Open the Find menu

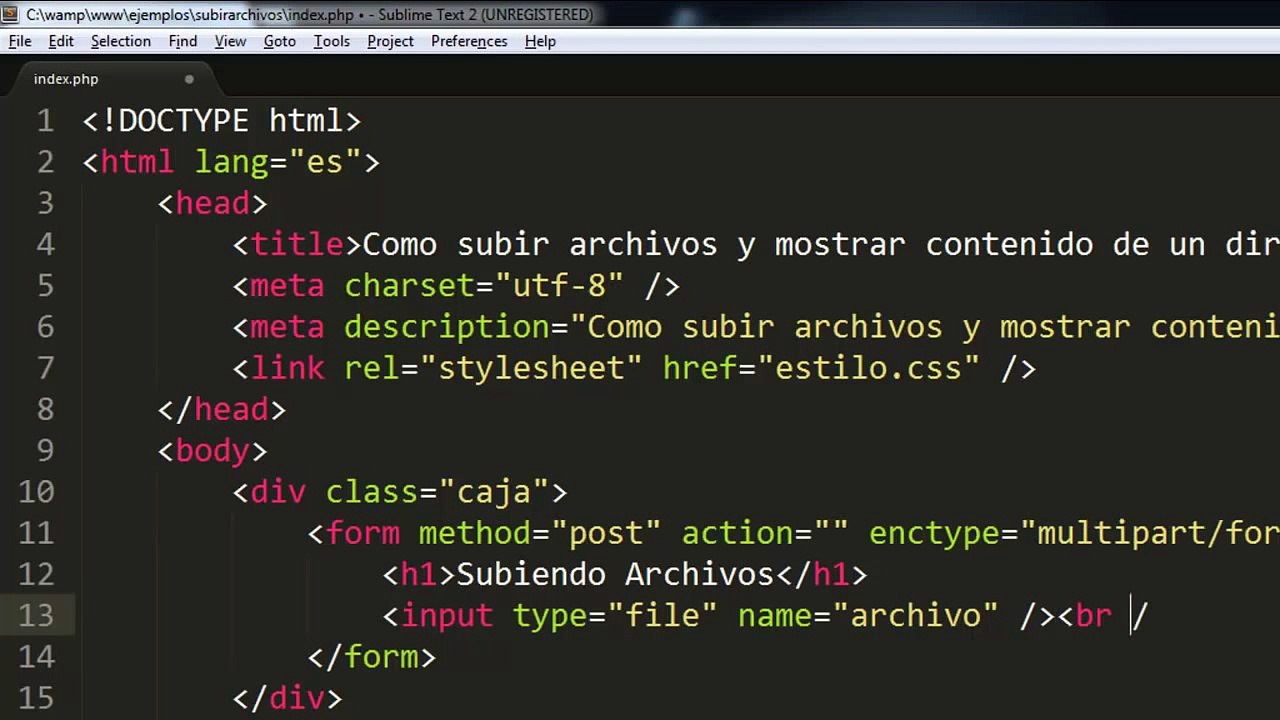183,41
